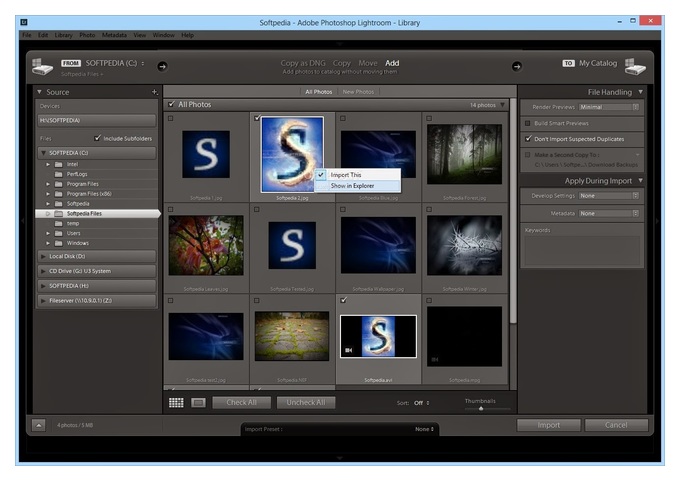680x481 pixels.
Task: Collapse the Source panel triangle
Action: [x=39, y=92]
